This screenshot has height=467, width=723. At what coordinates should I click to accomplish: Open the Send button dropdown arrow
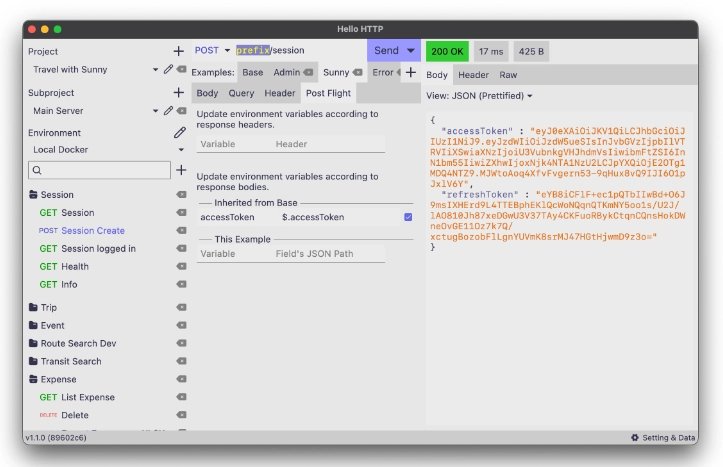click(x=411, y=51)
